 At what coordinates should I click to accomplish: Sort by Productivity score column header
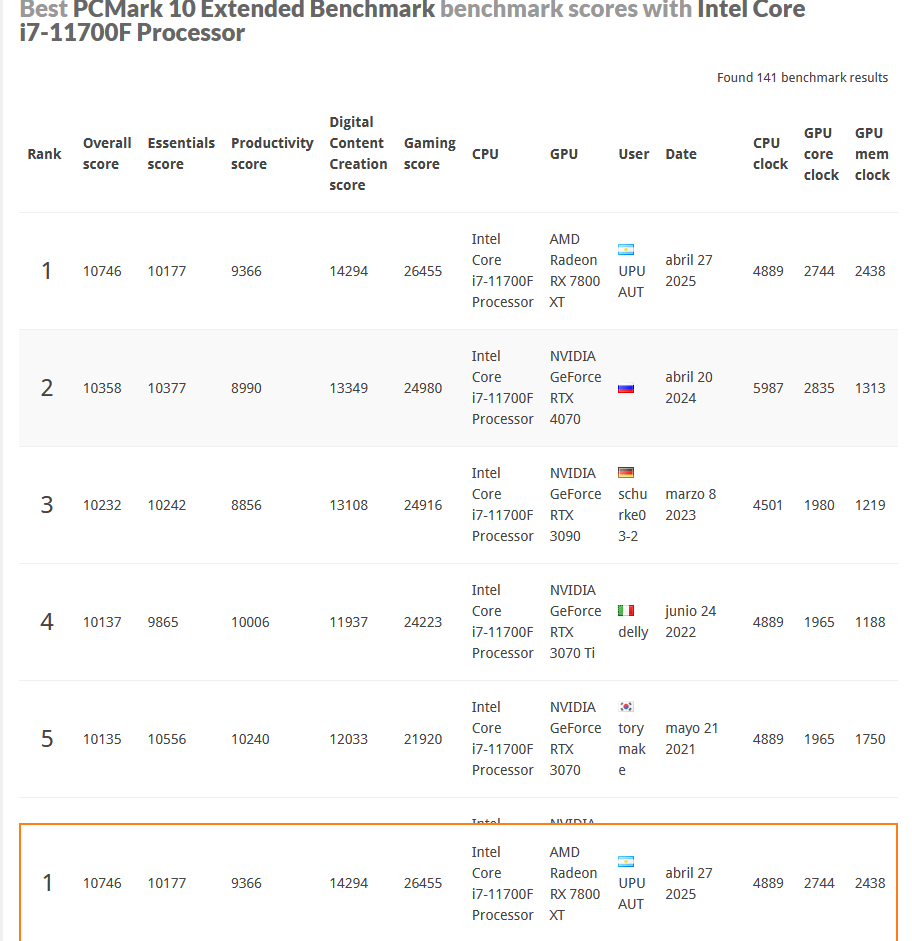(x=272, y=154)
